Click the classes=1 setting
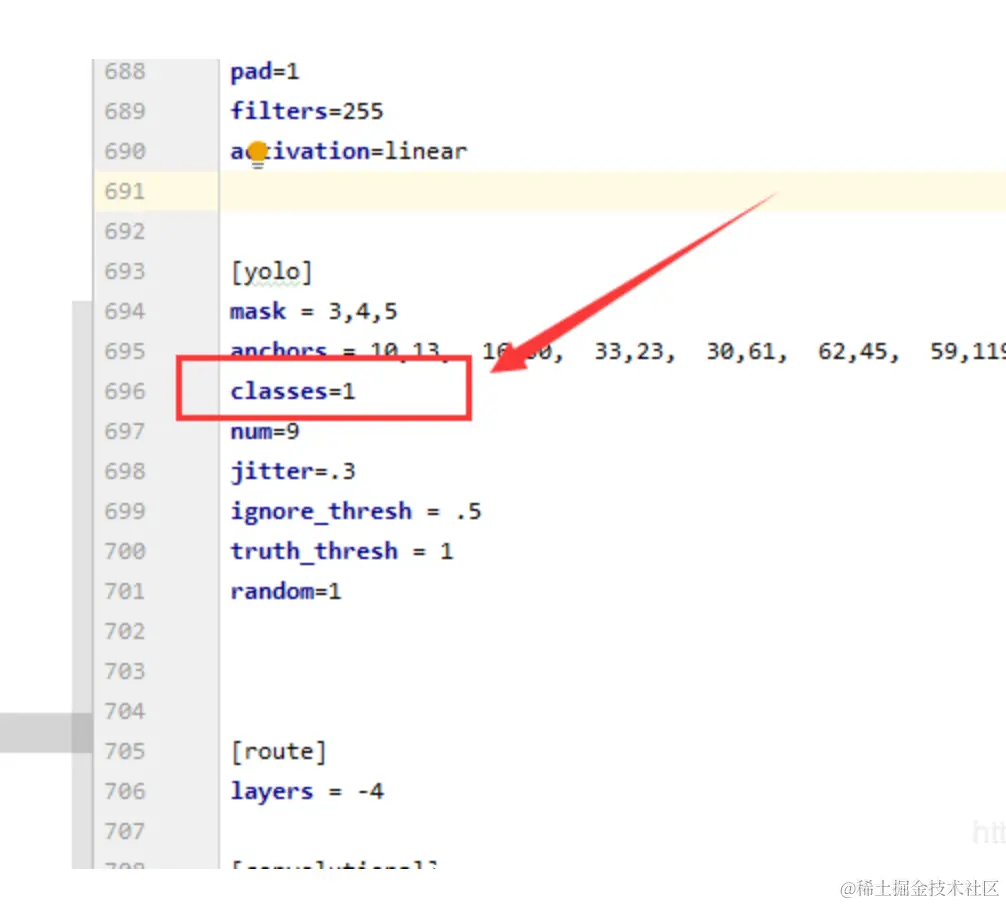Screen dimensions: 1006x905 pyautogui.click(x=293, y=391)
